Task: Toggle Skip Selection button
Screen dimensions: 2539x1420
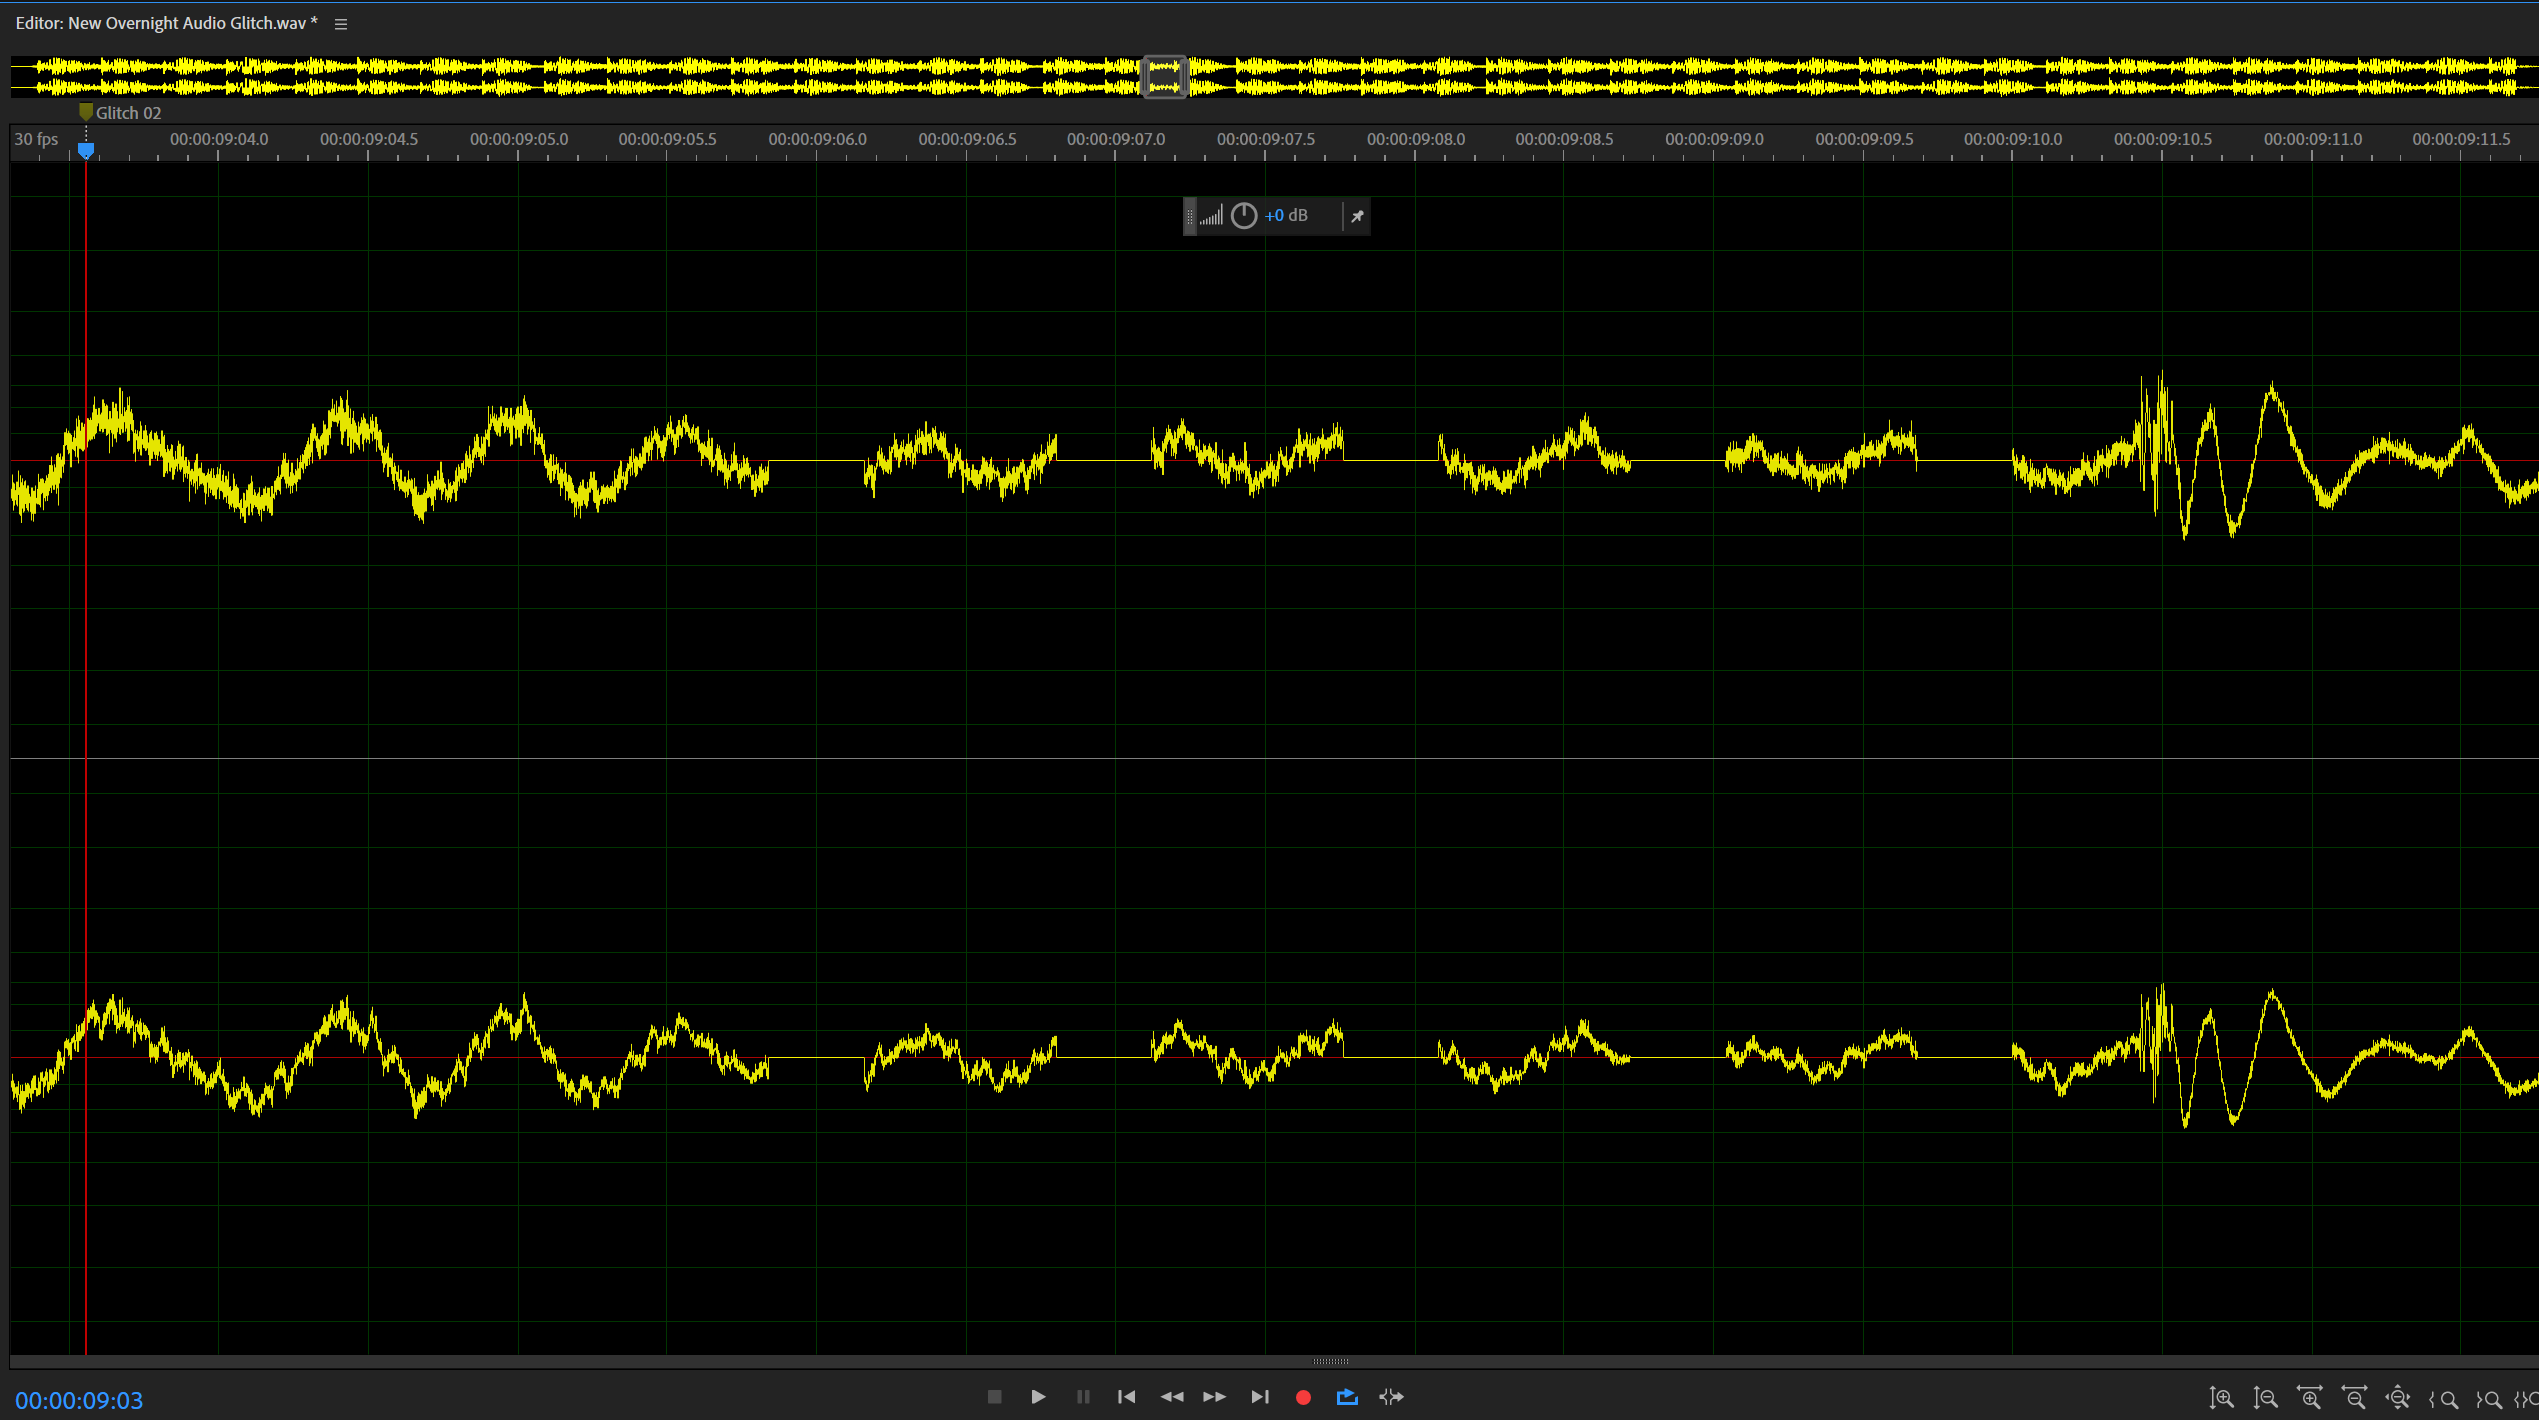Action: click(x=1391, y=1397)
